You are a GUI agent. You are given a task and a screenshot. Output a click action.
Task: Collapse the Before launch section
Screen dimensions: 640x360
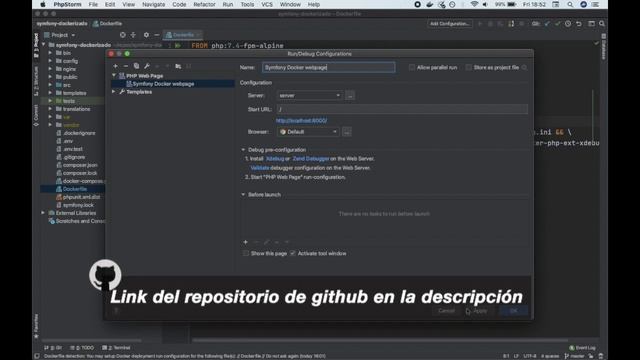[243, 195]
